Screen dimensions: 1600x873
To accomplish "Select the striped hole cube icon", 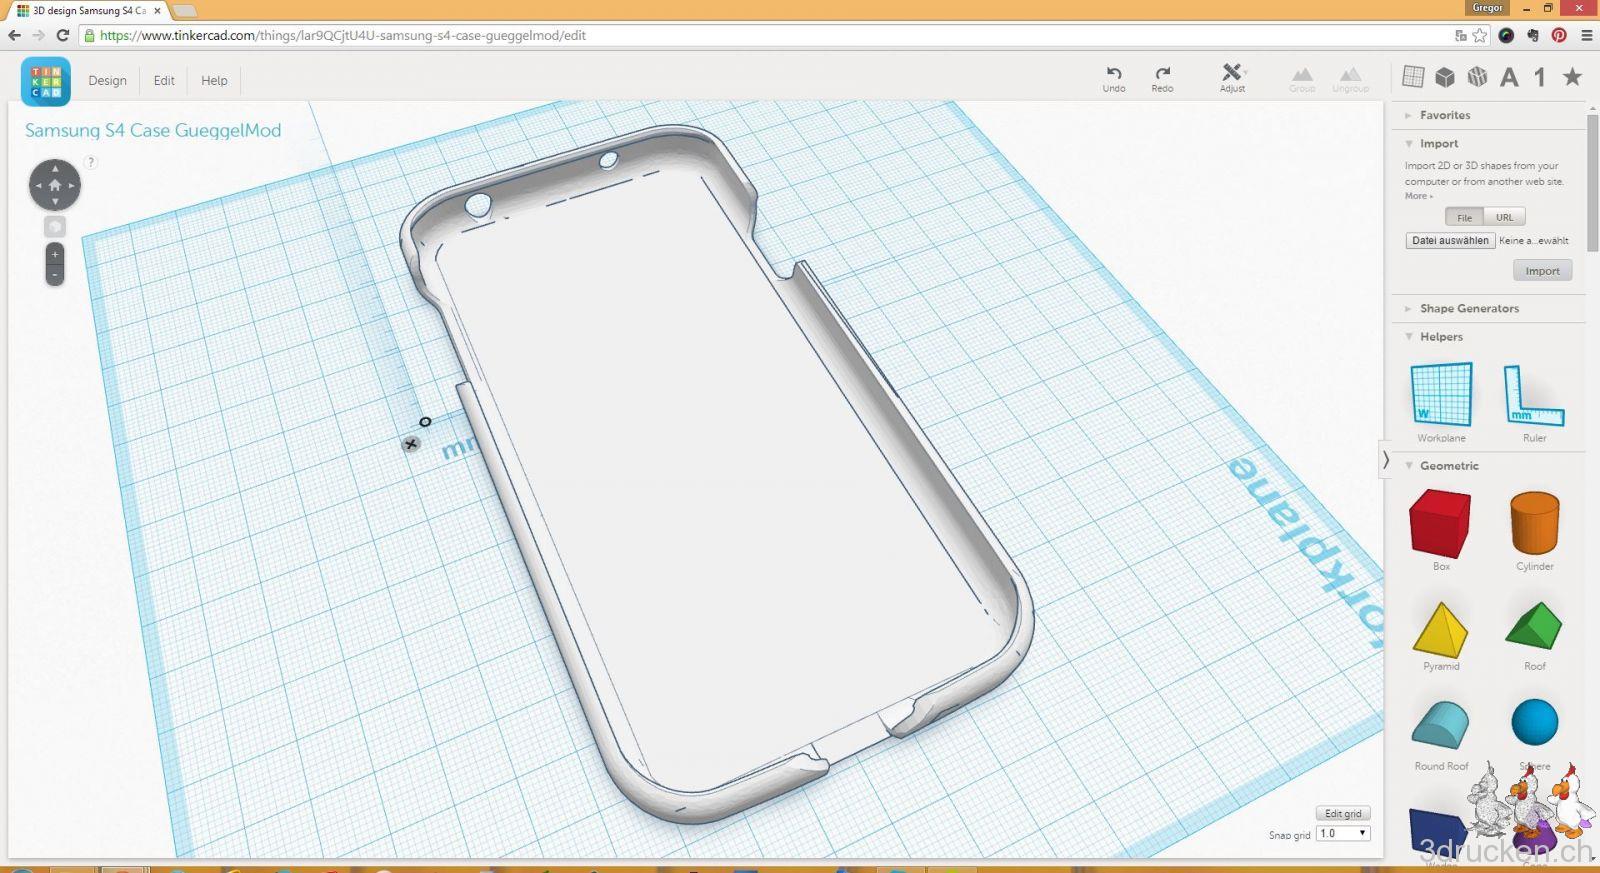I will 1477,77.
